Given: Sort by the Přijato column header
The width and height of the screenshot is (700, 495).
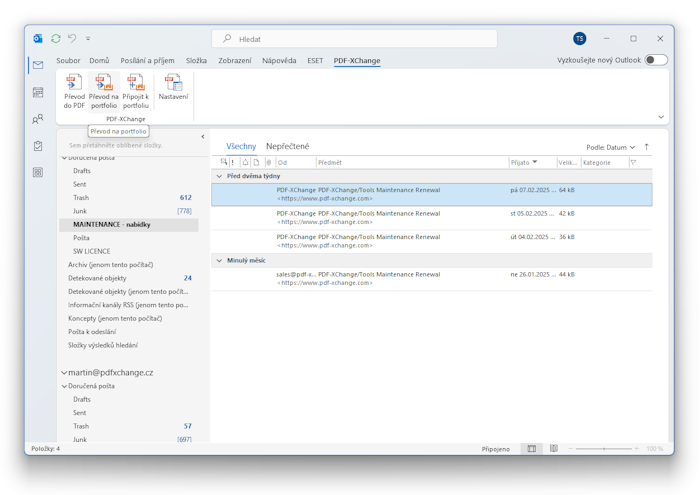Looking at the screenshot, I should pos(533,162).
